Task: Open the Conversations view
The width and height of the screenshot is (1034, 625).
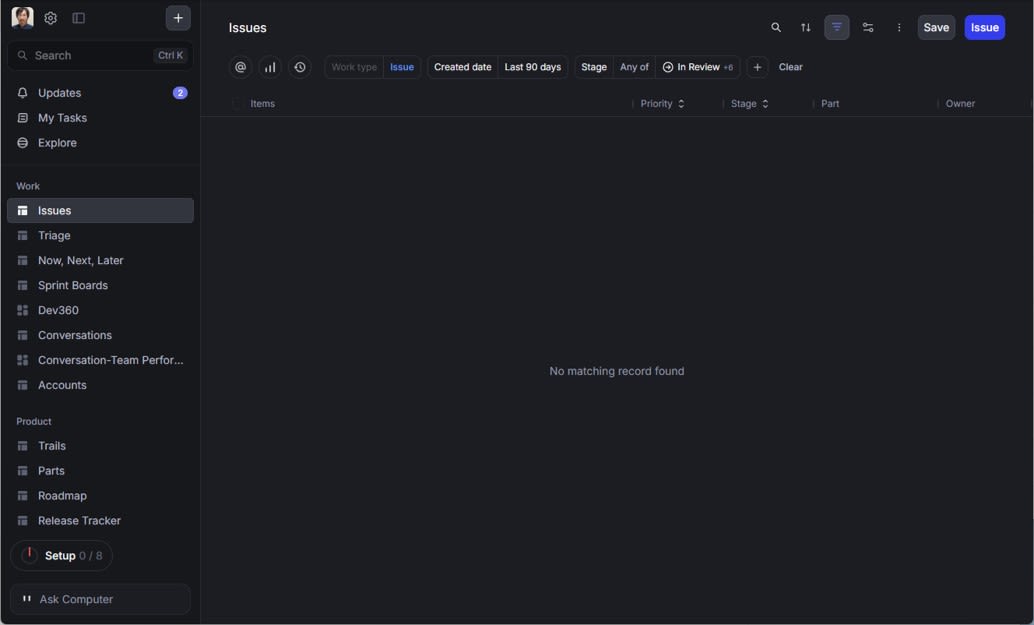Action: [x=100, y=336]
